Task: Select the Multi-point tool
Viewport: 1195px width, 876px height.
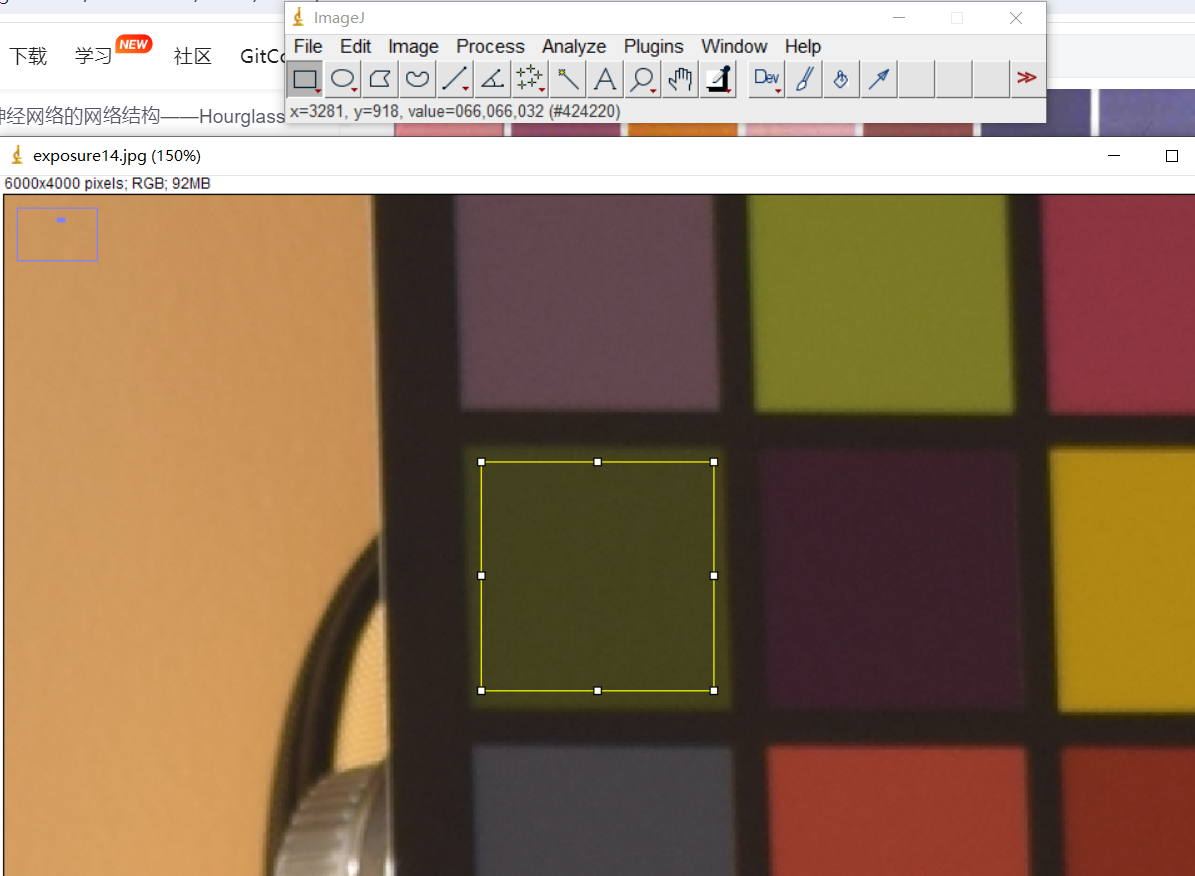Action: coord(529,79)
